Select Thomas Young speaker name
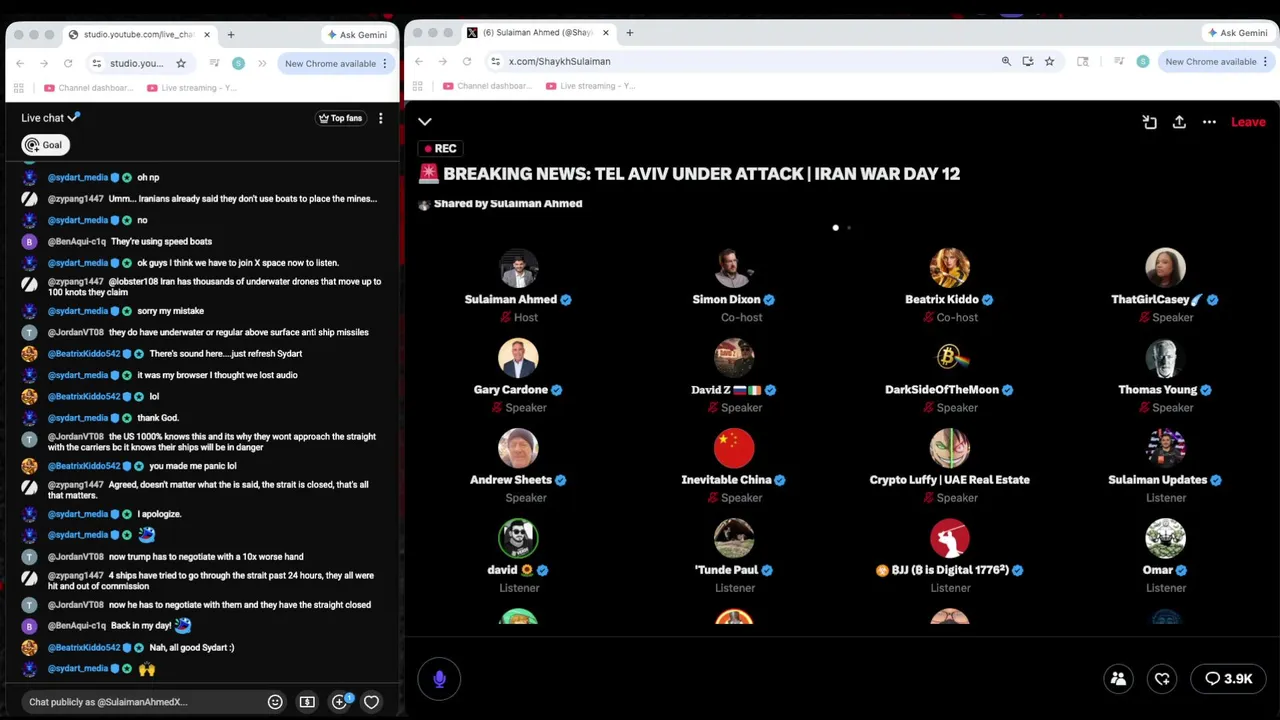1280x720 pixels. [x=1158, y=389]
